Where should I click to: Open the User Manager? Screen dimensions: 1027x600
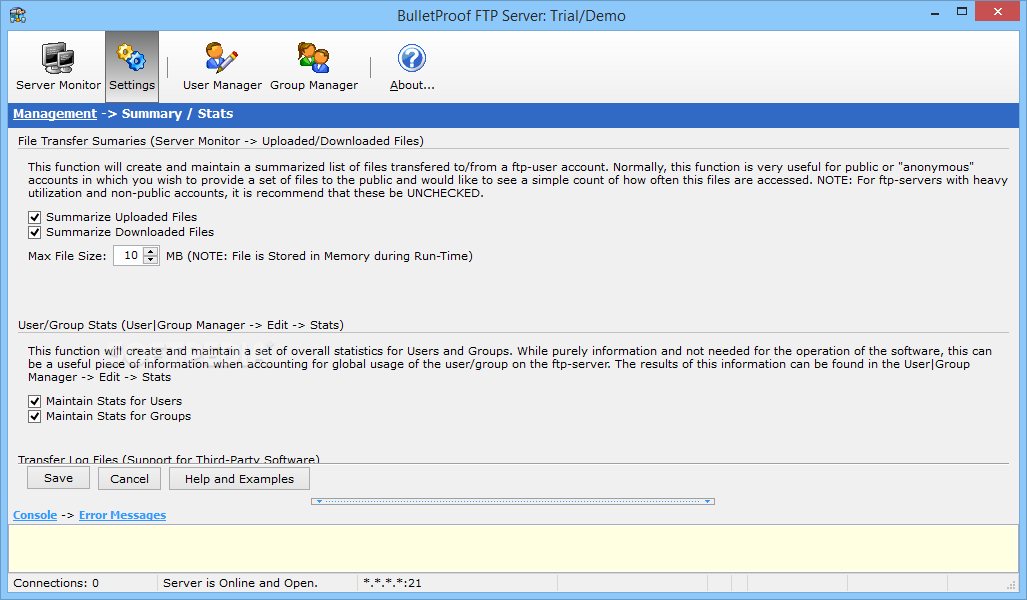[222, 67]
